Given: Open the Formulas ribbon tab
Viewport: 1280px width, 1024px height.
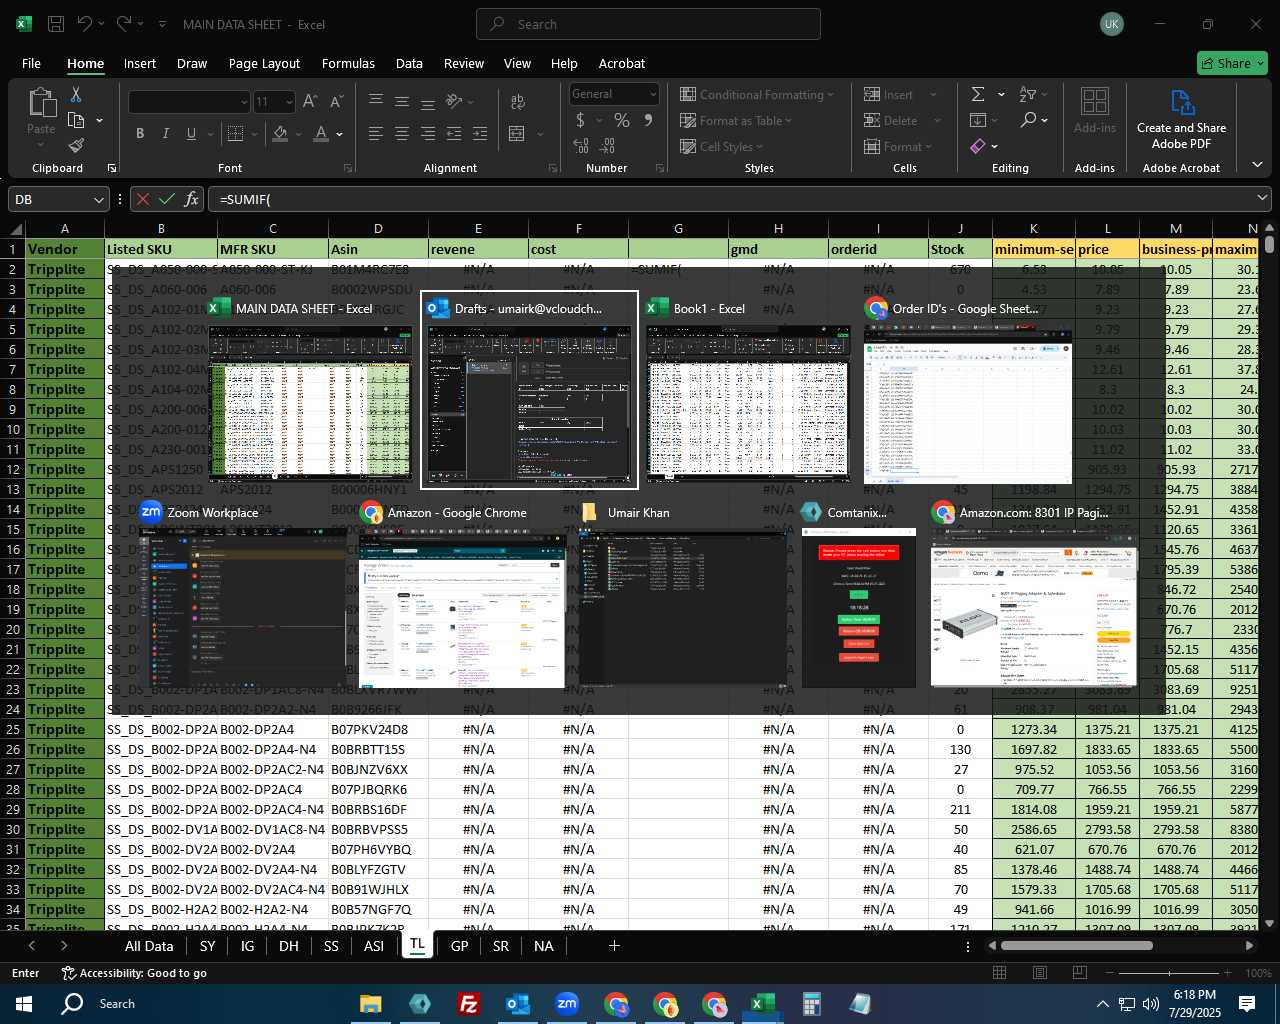Looking at the screenshot, I should (348, 63).
